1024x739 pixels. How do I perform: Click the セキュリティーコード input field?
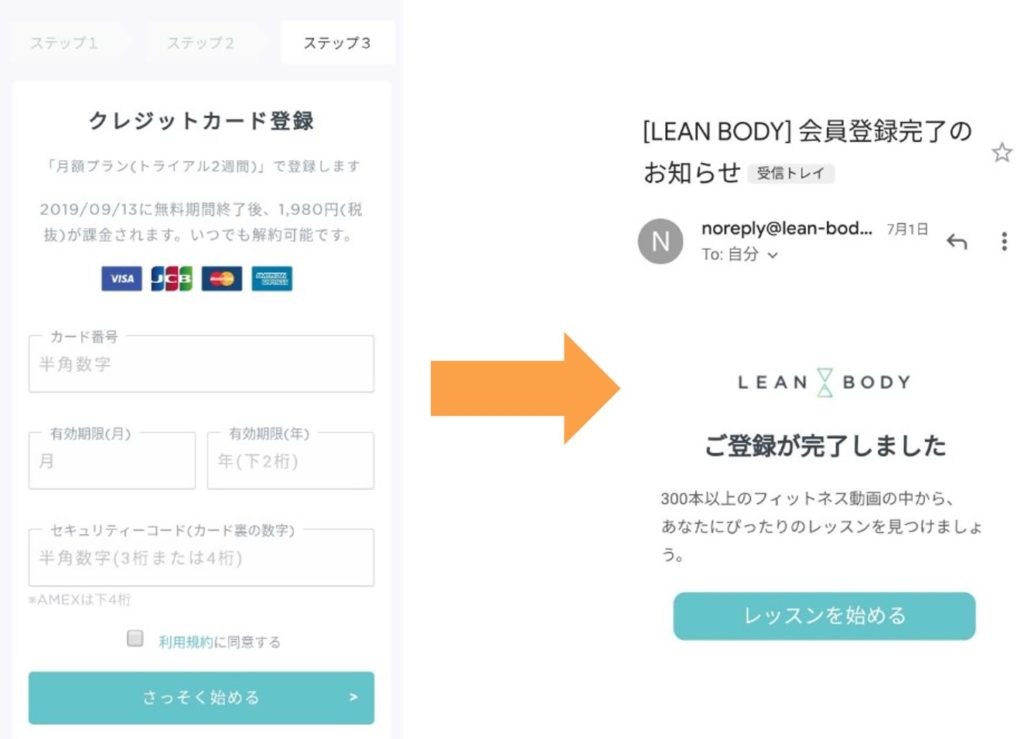(x=201, y=558)
